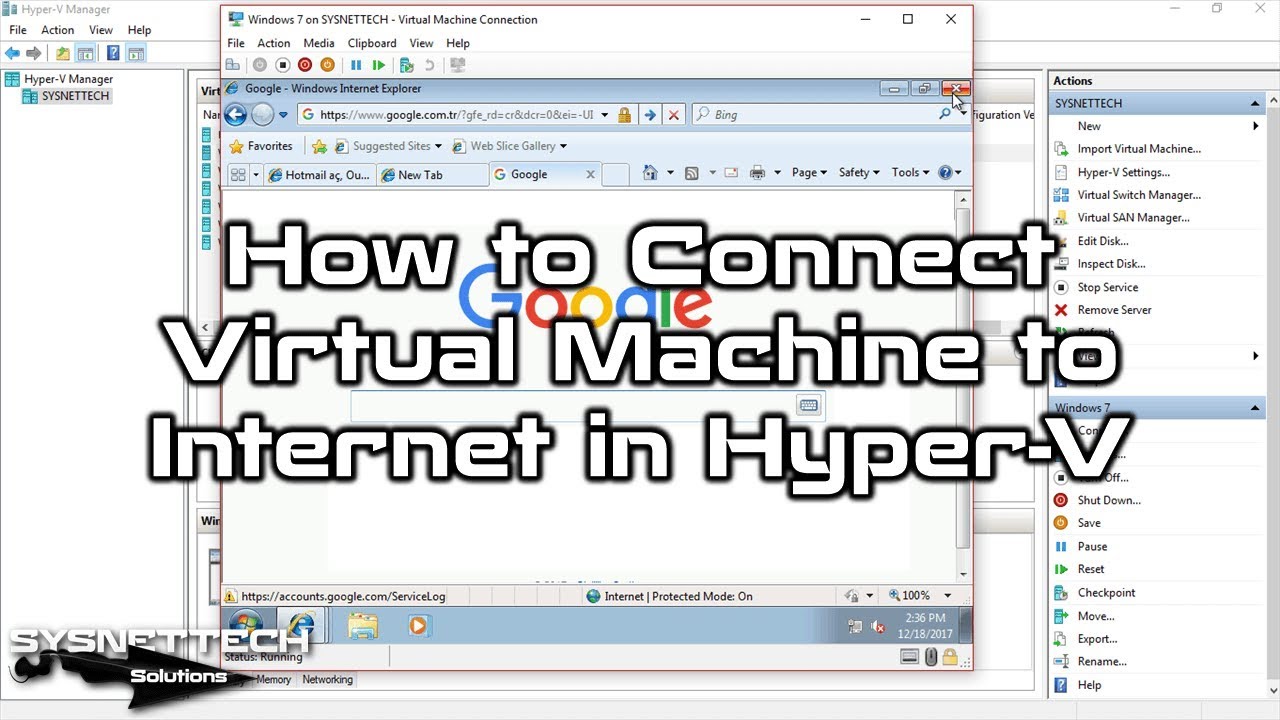The height and width of the screenshot is (720, 1280).
Task: Click the Home icon in the IE command bar
Action: pyautogui.click(x=650, y=173)
